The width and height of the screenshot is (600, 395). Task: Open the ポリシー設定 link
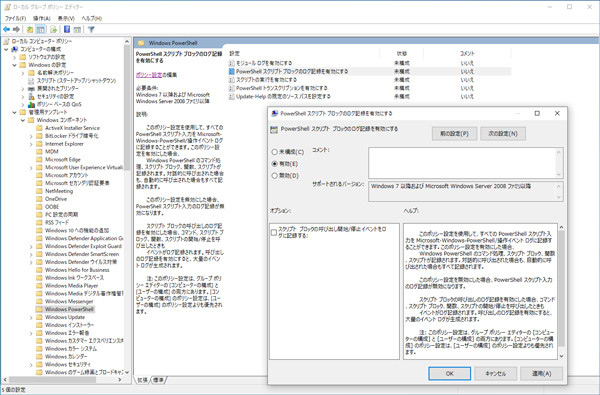pos(149,75)
